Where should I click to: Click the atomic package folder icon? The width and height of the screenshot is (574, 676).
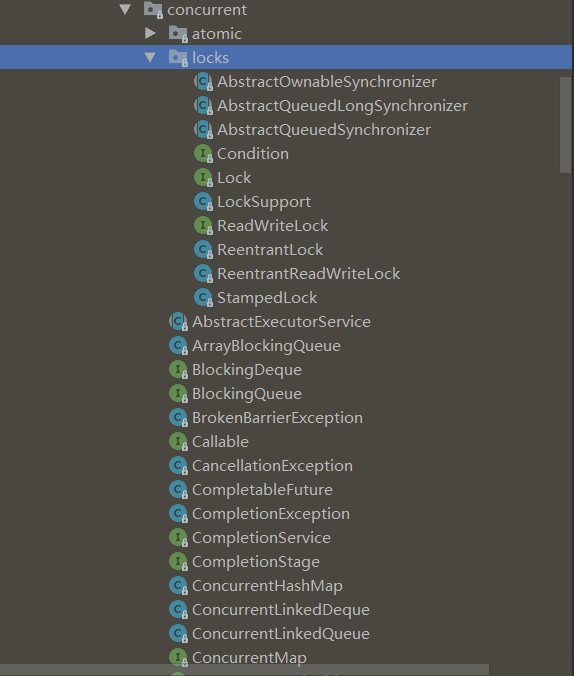[x=178, y=34]
